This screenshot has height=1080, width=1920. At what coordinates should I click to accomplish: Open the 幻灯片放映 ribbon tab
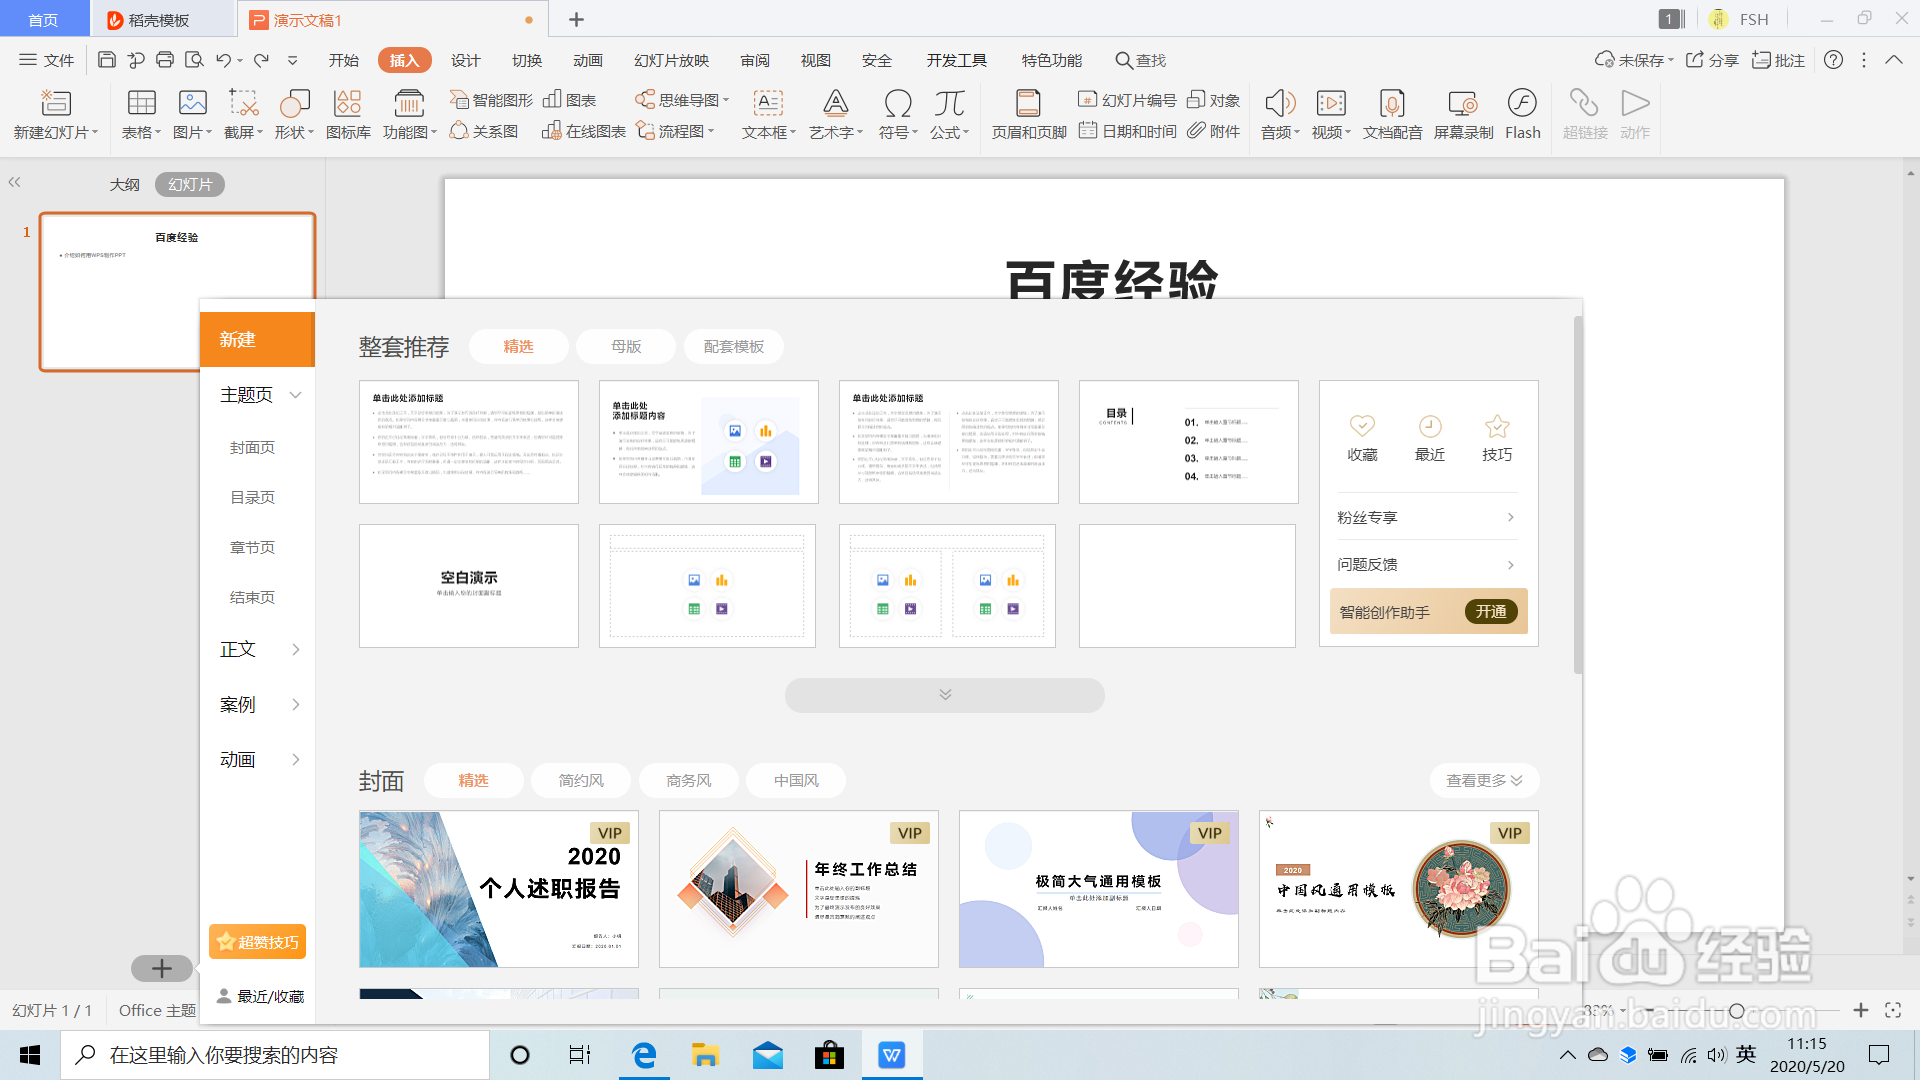[671, 60]
